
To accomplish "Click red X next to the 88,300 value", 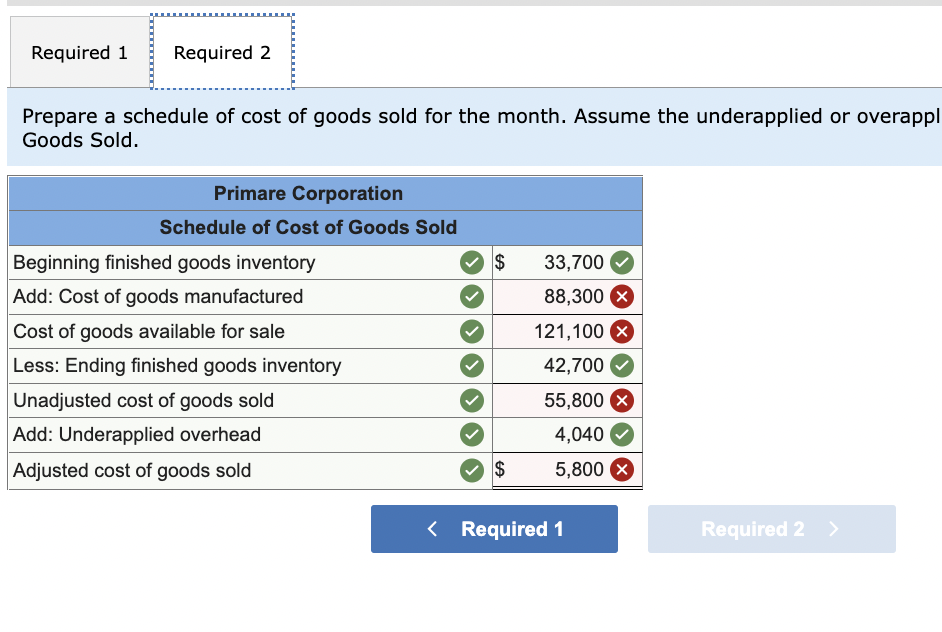I will pos(622,297).
